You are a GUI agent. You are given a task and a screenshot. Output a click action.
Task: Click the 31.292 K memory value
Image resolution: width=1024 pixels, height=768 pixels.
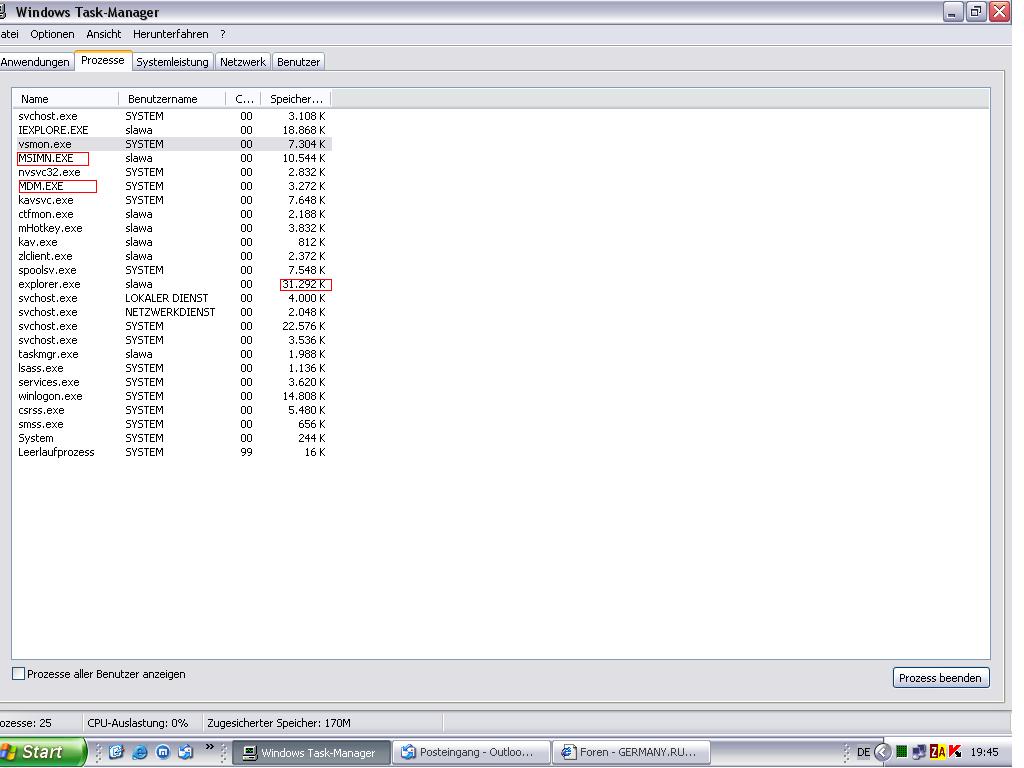point(304,284)
